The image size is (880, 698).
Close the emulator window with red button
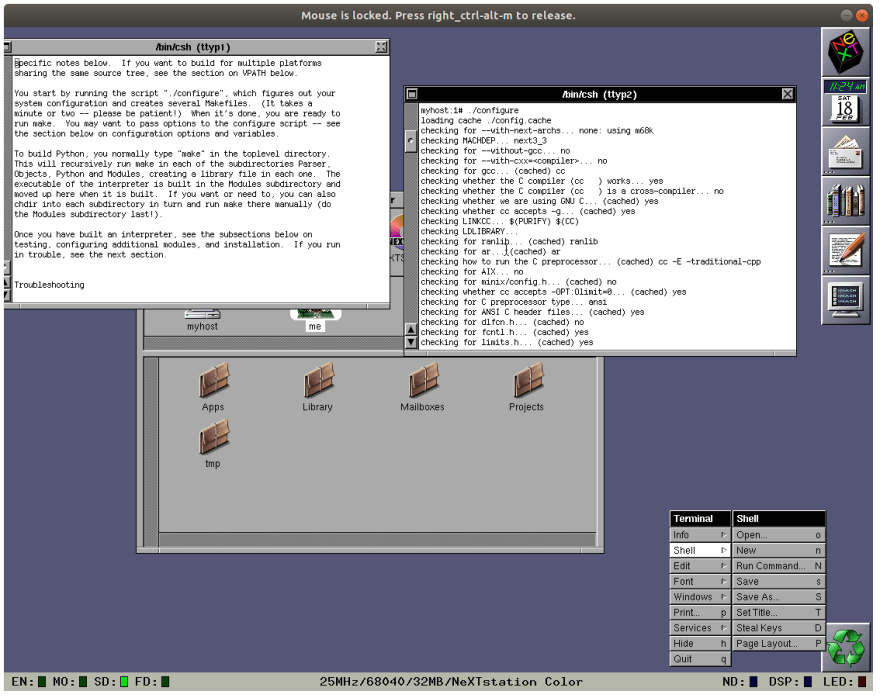(x=862, y=16)
